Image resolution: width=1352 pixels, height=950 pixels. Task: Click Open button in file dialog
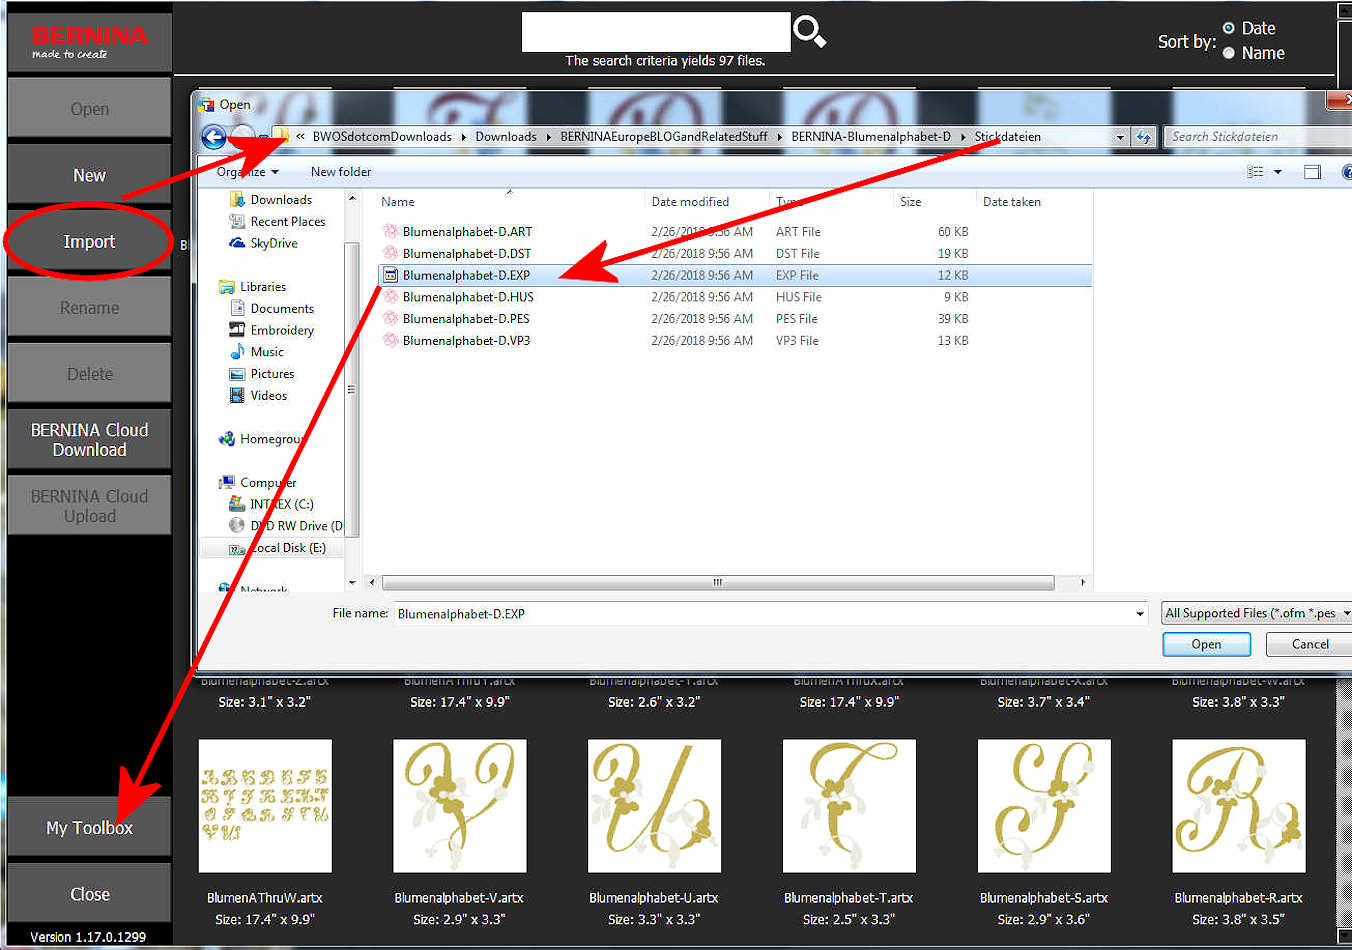1206,644
